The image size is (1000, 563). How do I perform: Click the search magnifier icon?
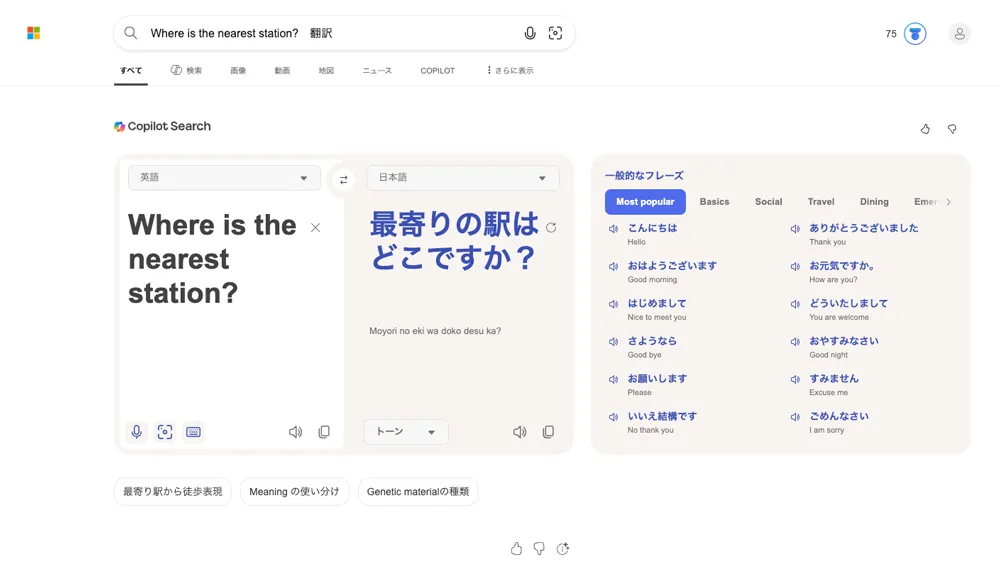click(x=131, y=33)
